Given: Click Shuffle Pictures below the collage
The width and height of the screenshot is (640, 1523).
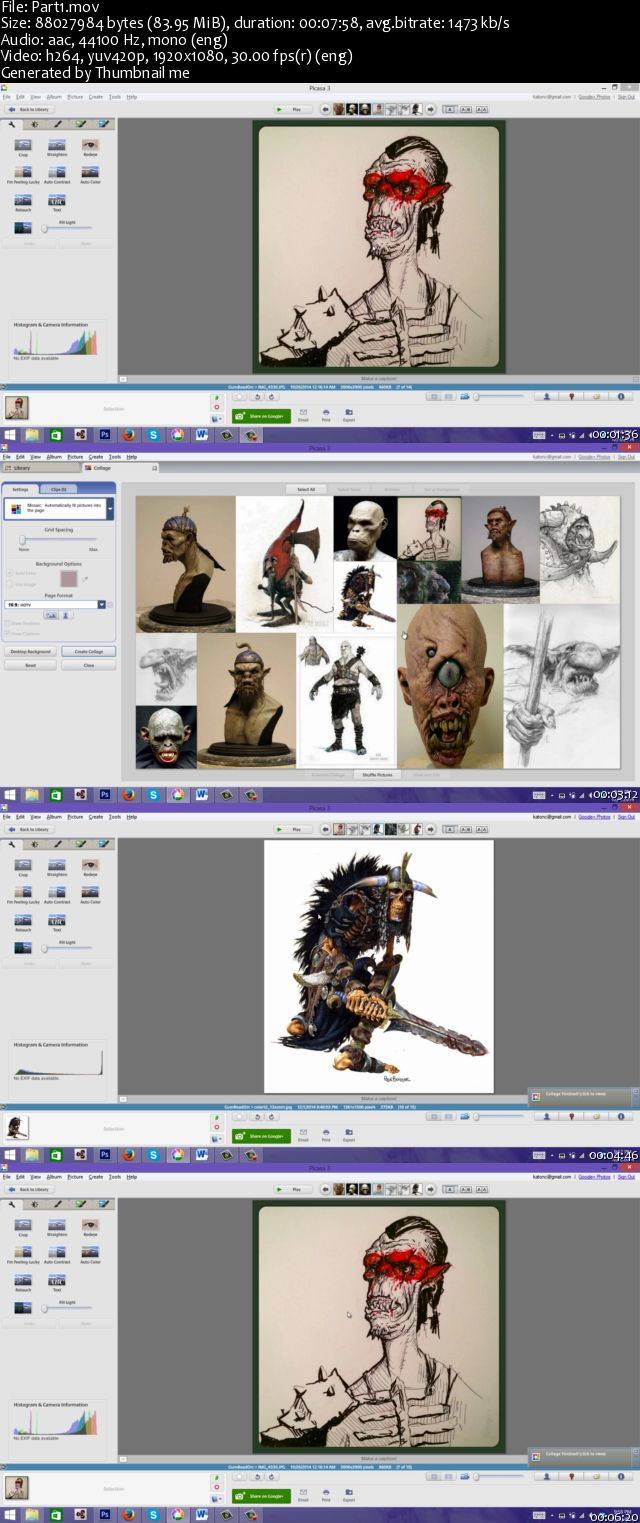Looking at the screenshot, I should [x=377, y=774].
